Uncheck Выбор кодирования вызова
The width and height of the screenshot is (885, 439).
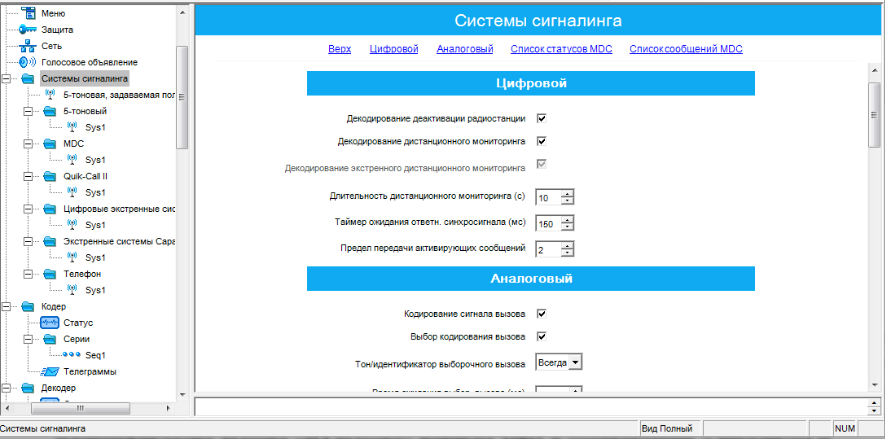(x=542, y=337)
